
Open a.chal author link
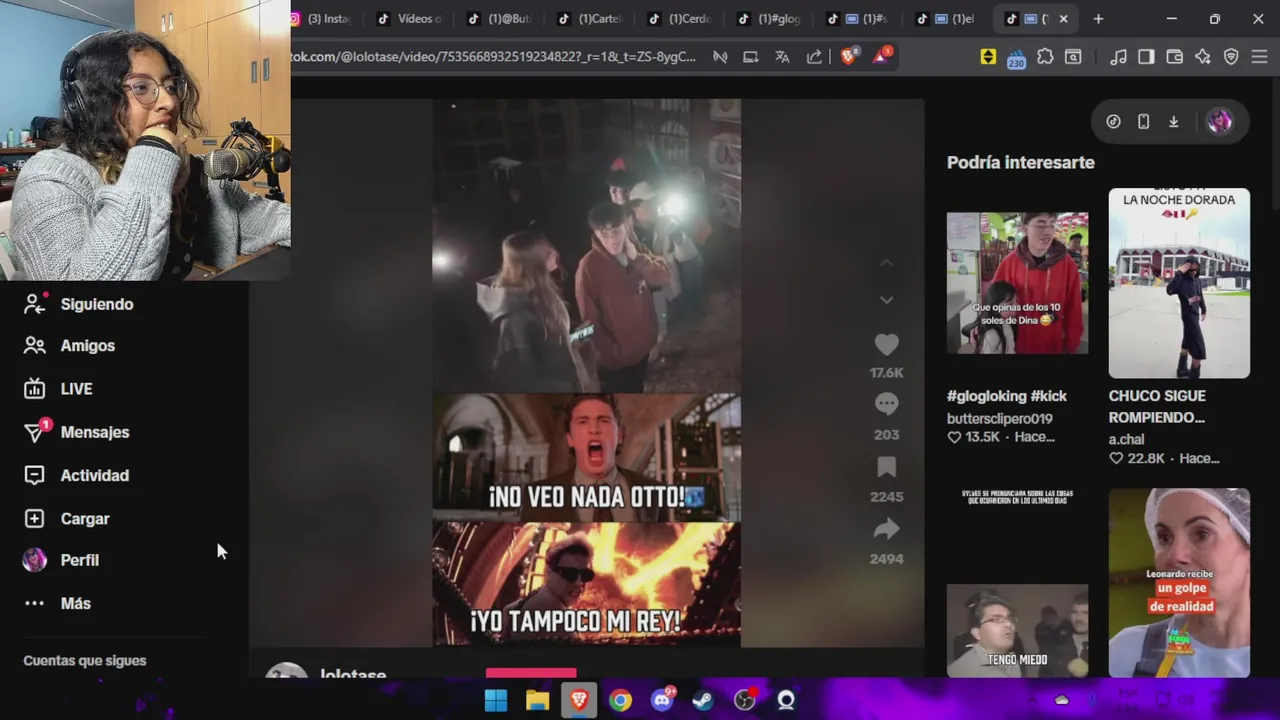pyautogui.click(x=1126, y=439)
